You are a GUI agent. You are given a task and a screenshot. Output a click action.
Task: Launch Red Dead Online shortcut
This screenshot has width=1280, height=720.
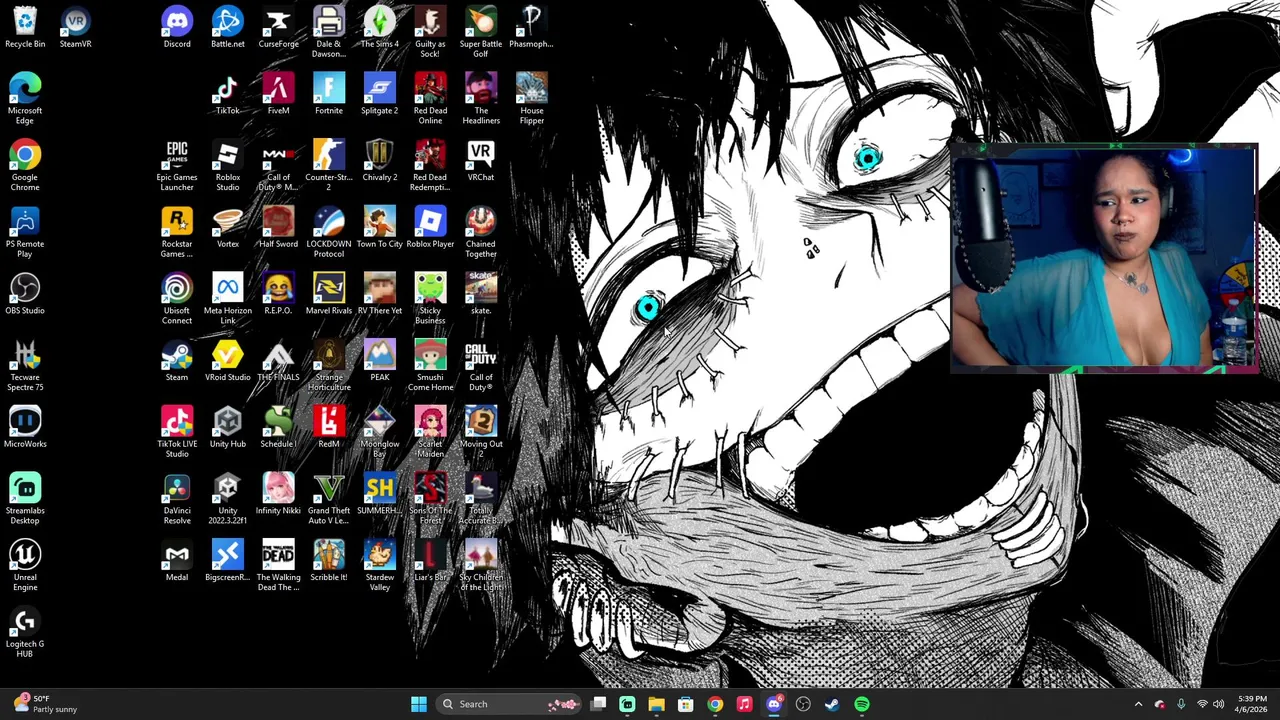click(430, 98)
